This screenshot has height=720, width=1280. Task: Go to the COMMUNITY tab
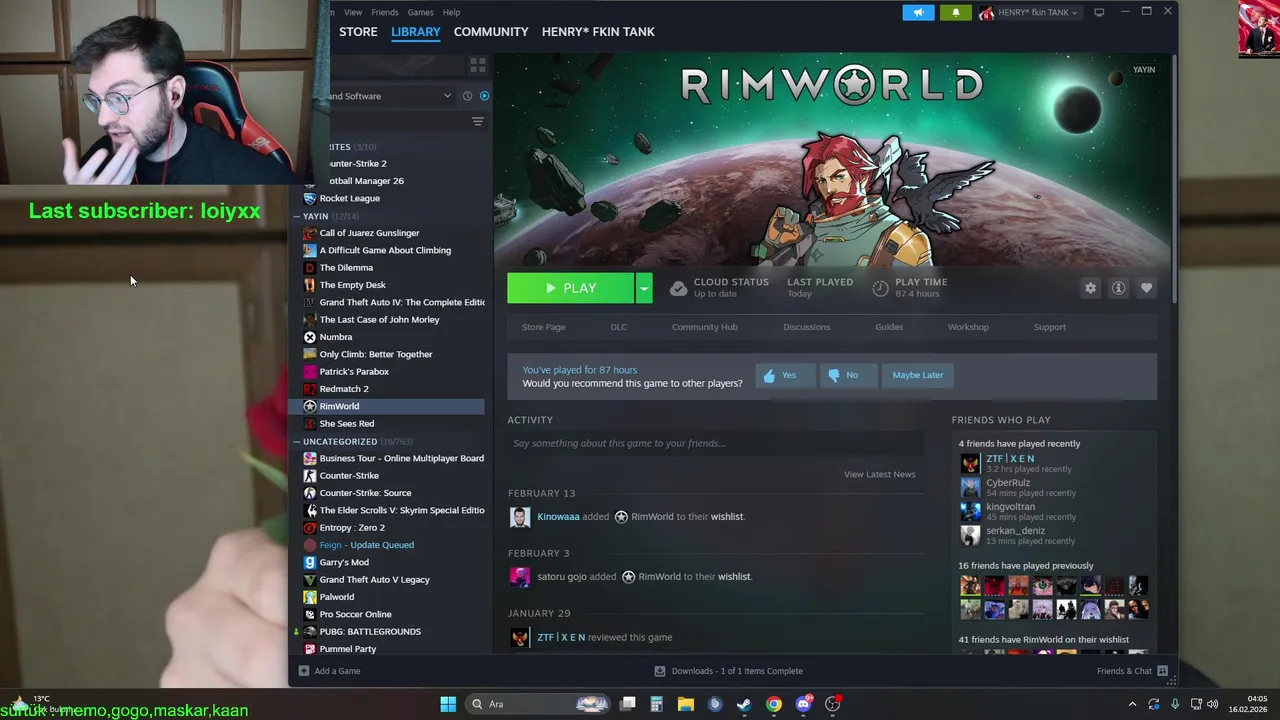point(491,32)
